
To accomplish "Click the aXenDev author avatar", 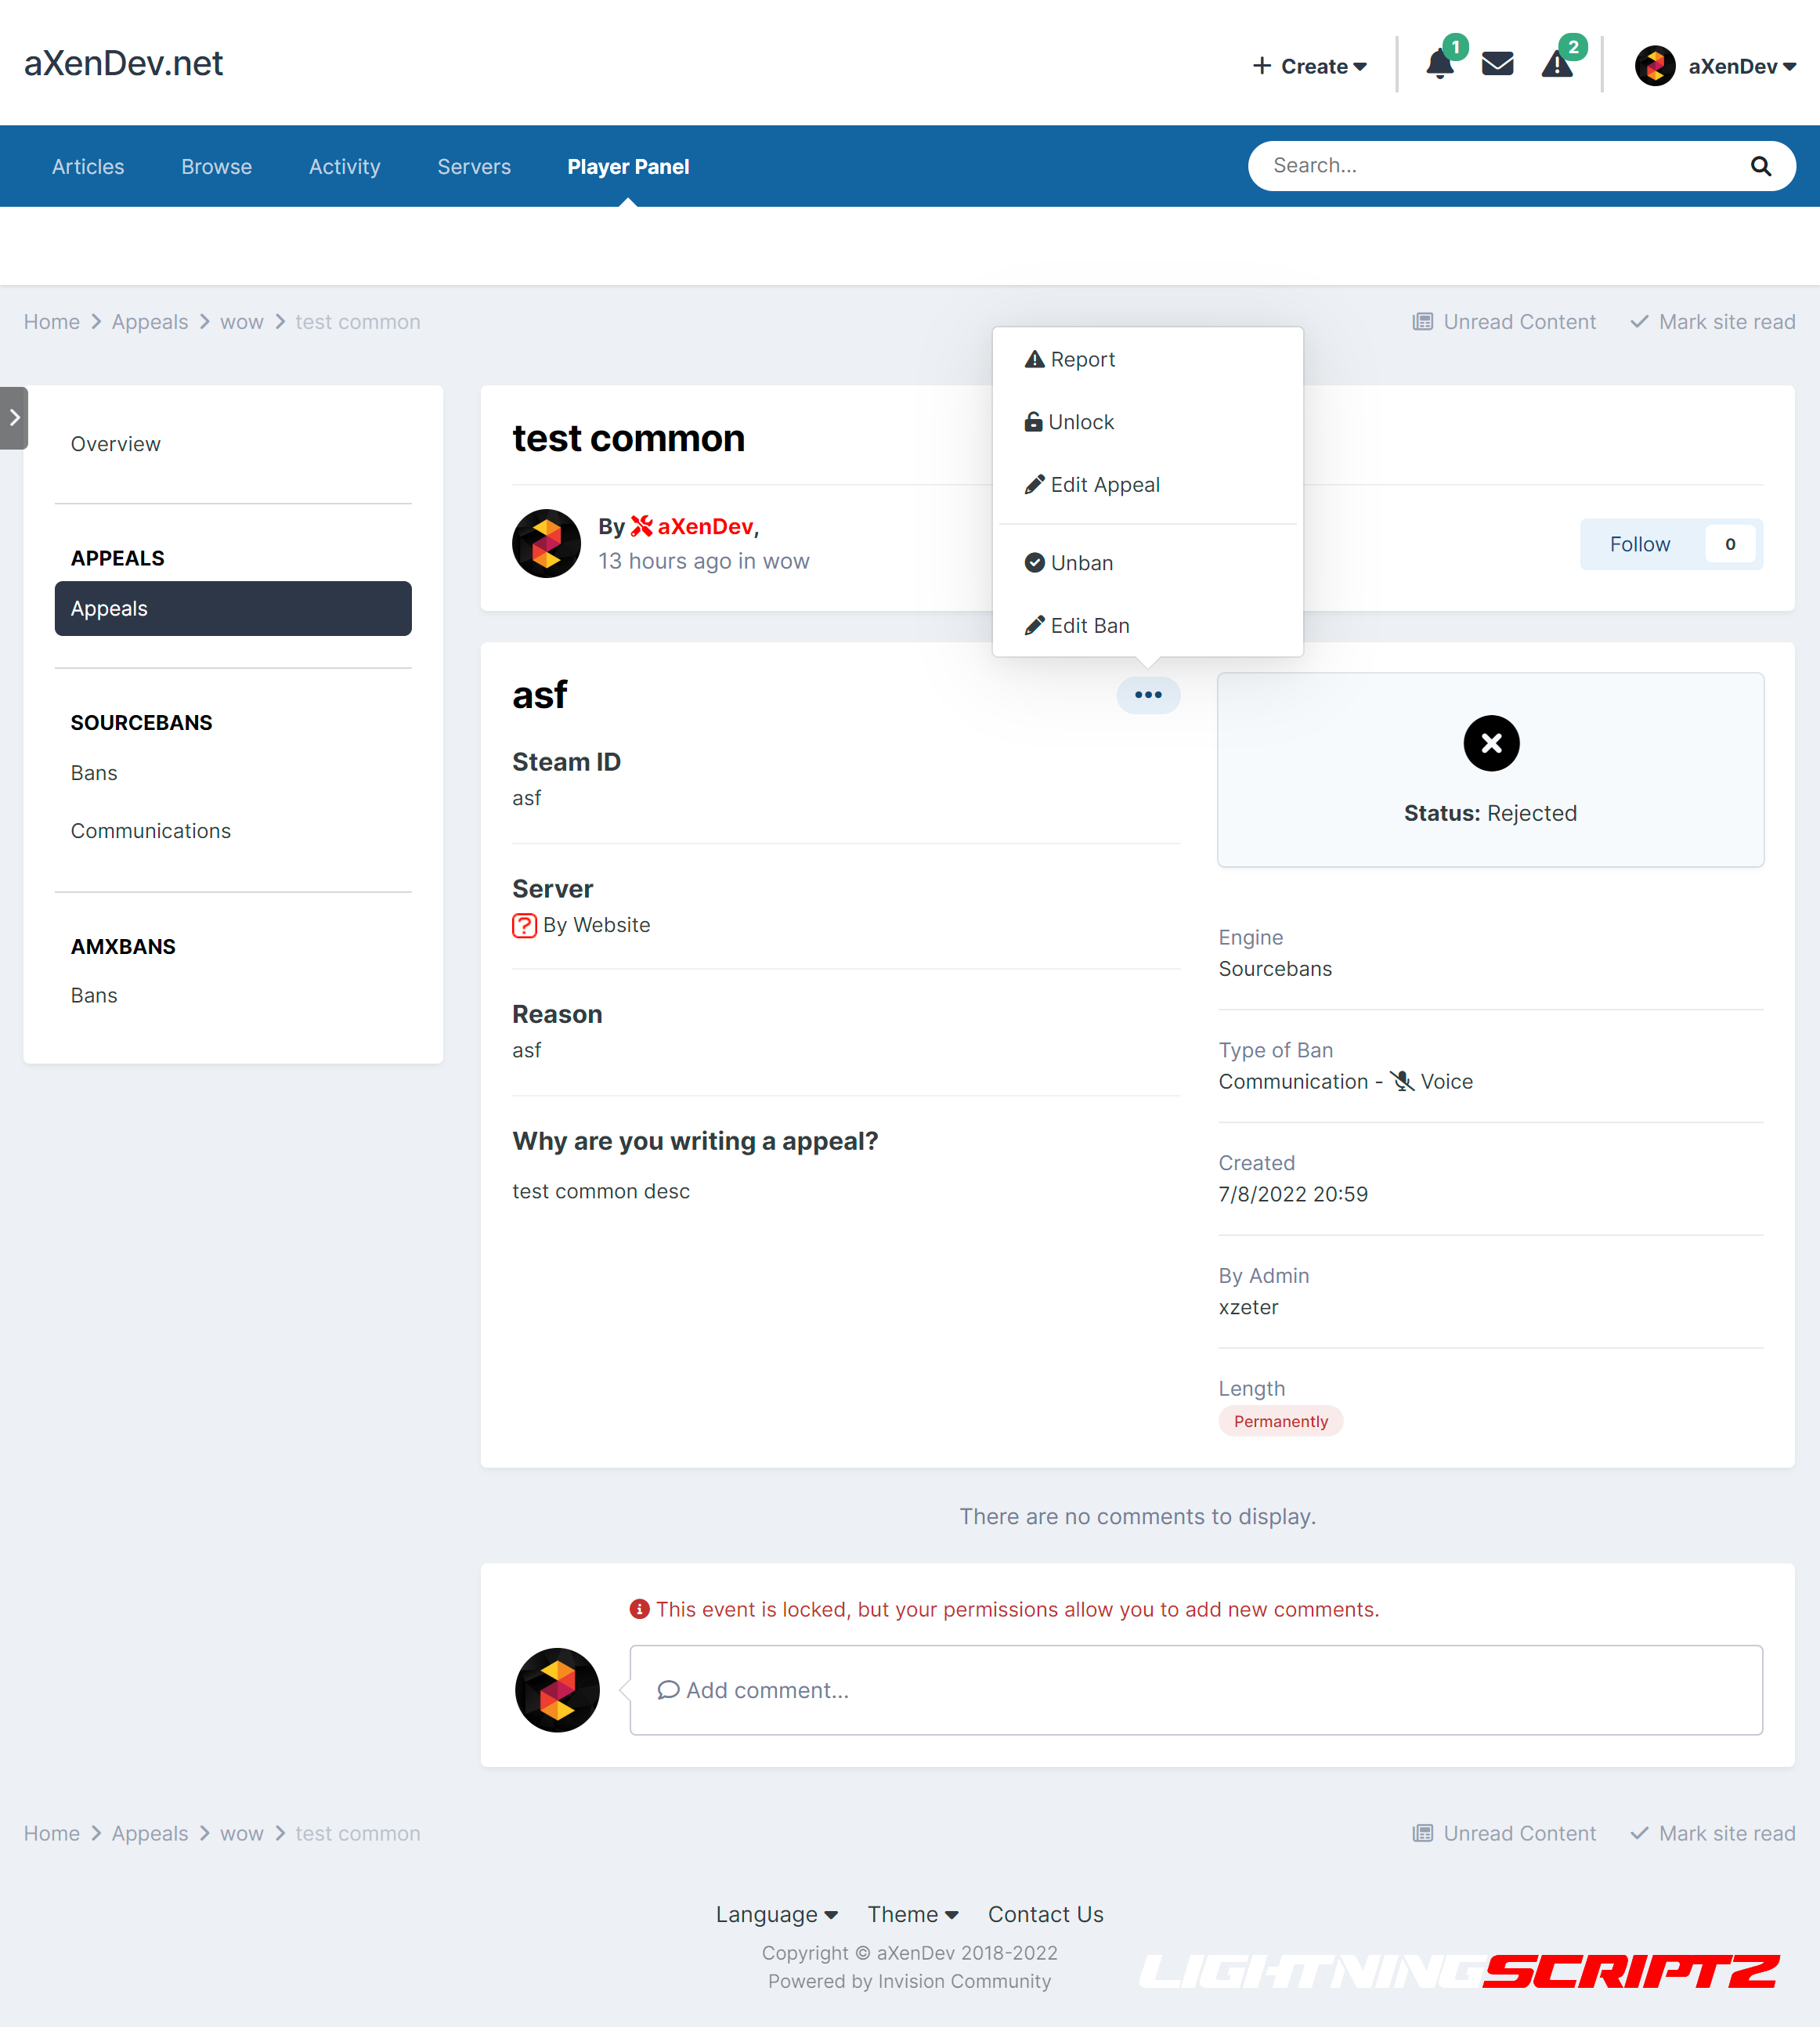I will 546,544.
